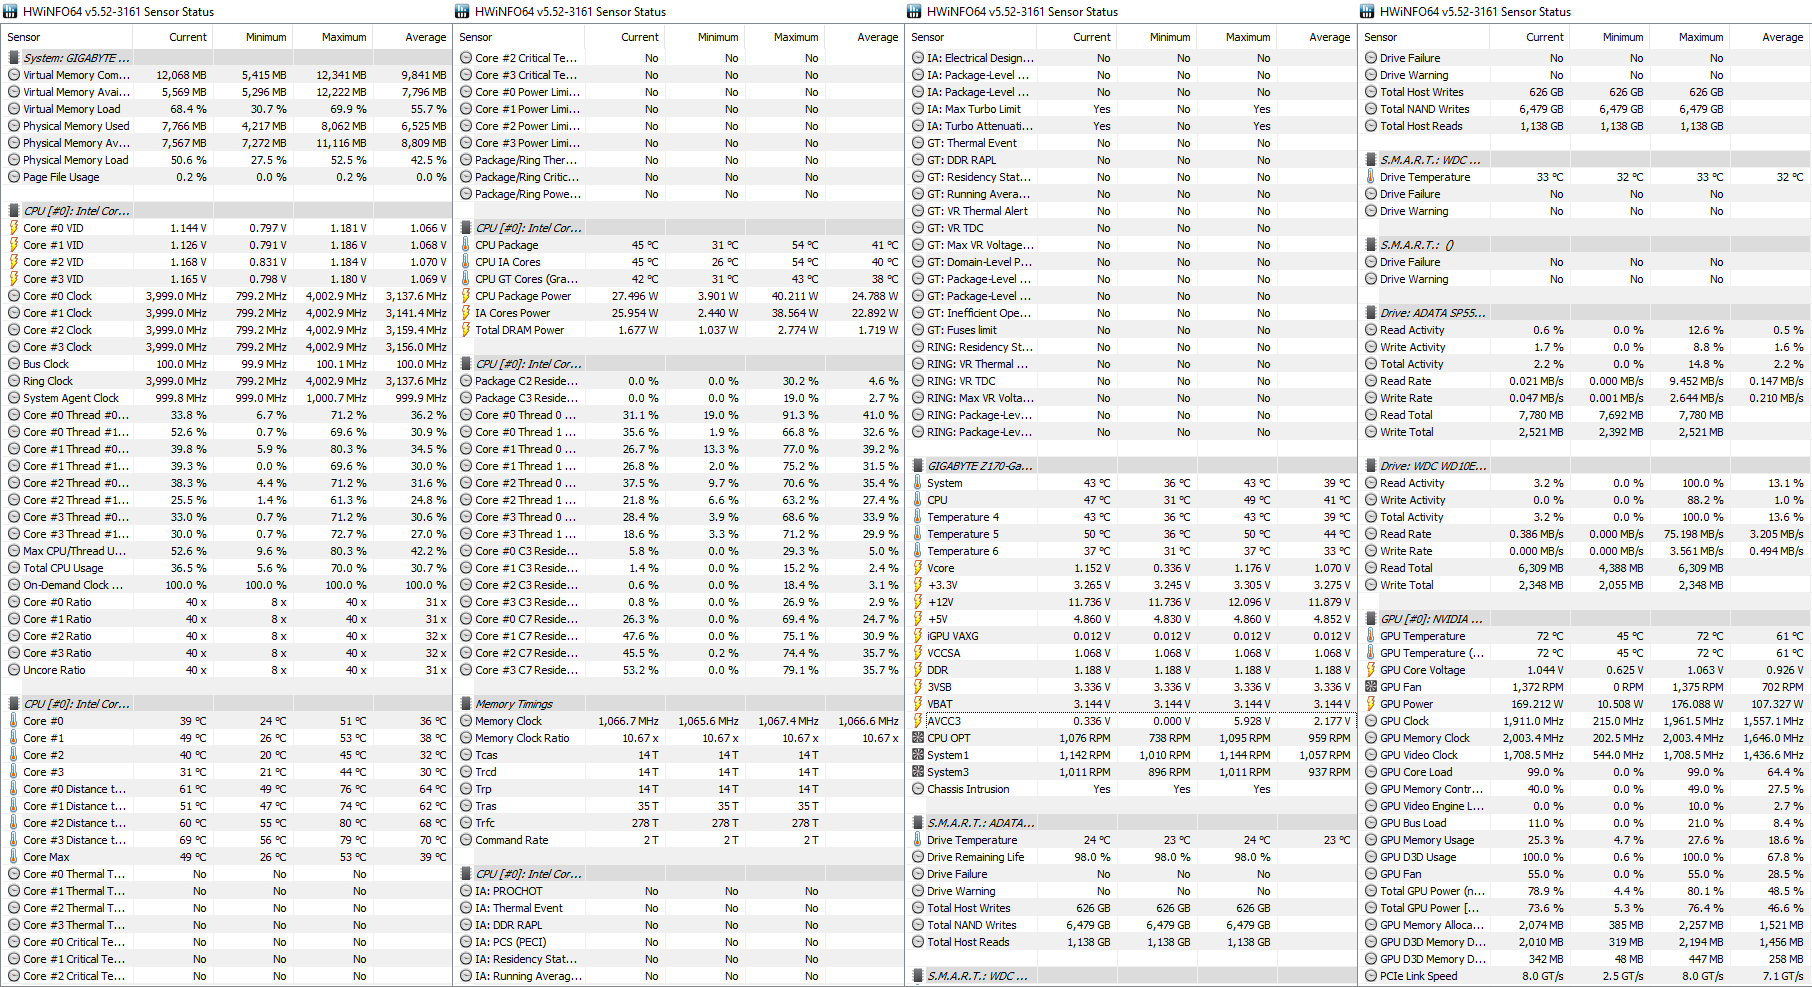Click the voltage icon next to Core #3 VID
Viewport: 1812px width, 987px height.
(x=14, y=279)
